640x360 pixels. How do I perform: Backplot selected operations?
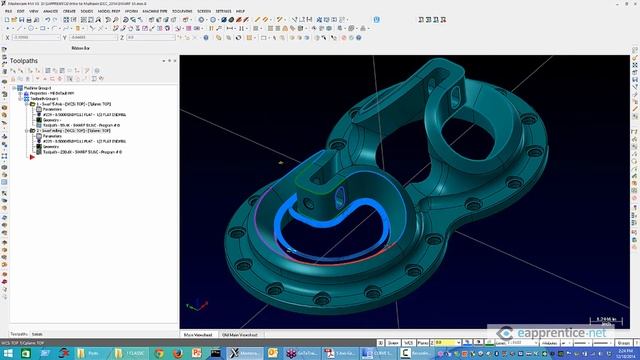click(x=47, y=70)
